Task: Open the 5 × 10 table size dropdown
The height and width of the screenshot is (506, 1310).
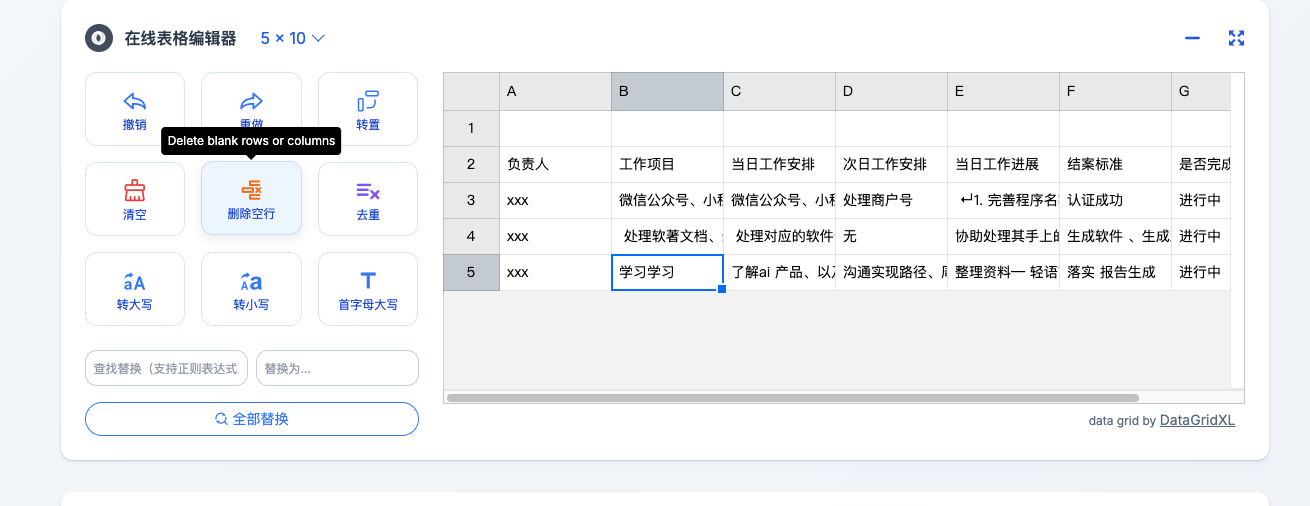Action: (293, 38)
